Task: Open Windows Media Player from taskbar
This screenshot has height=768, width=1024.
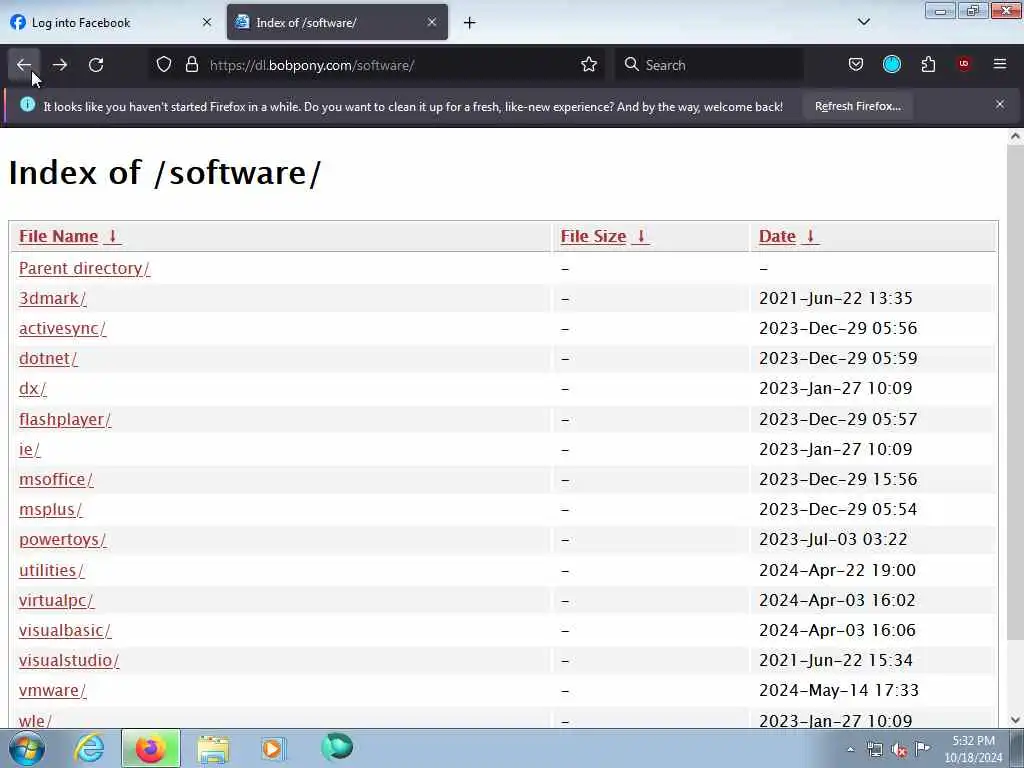Action: click(x=273, y=748)
